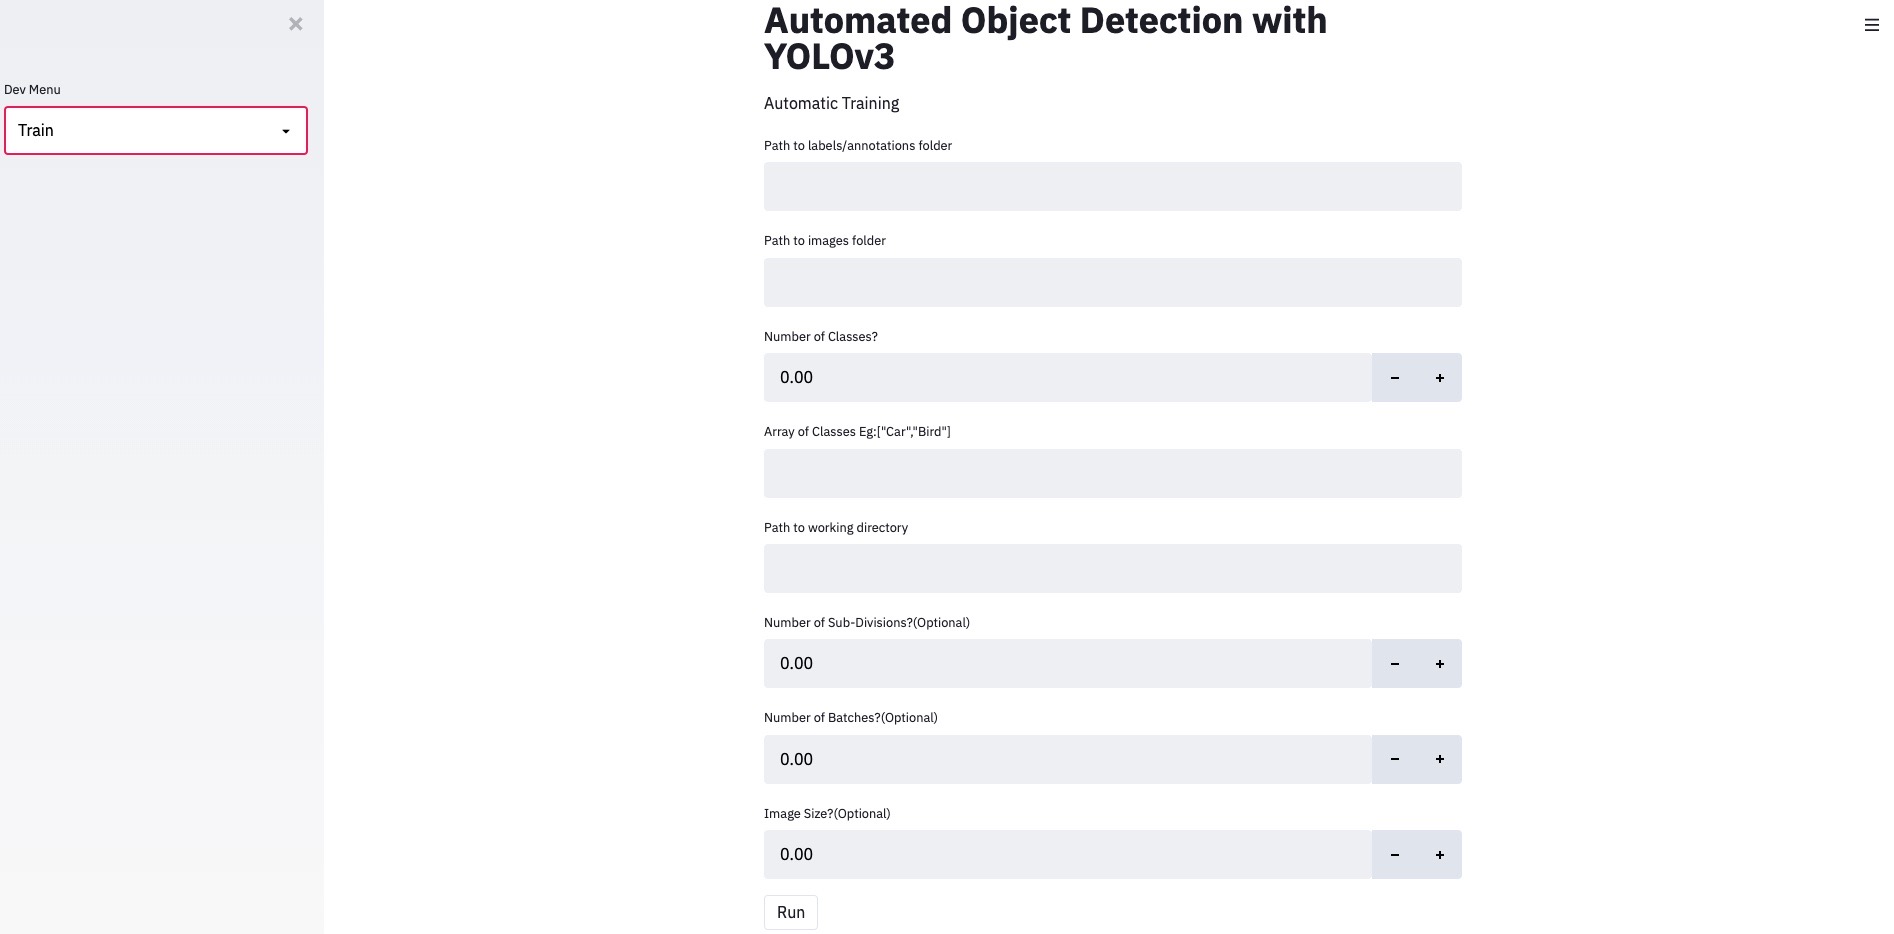
Task: Click the Number of Sub-Divisions value field
Action: tap(1067, 664)
